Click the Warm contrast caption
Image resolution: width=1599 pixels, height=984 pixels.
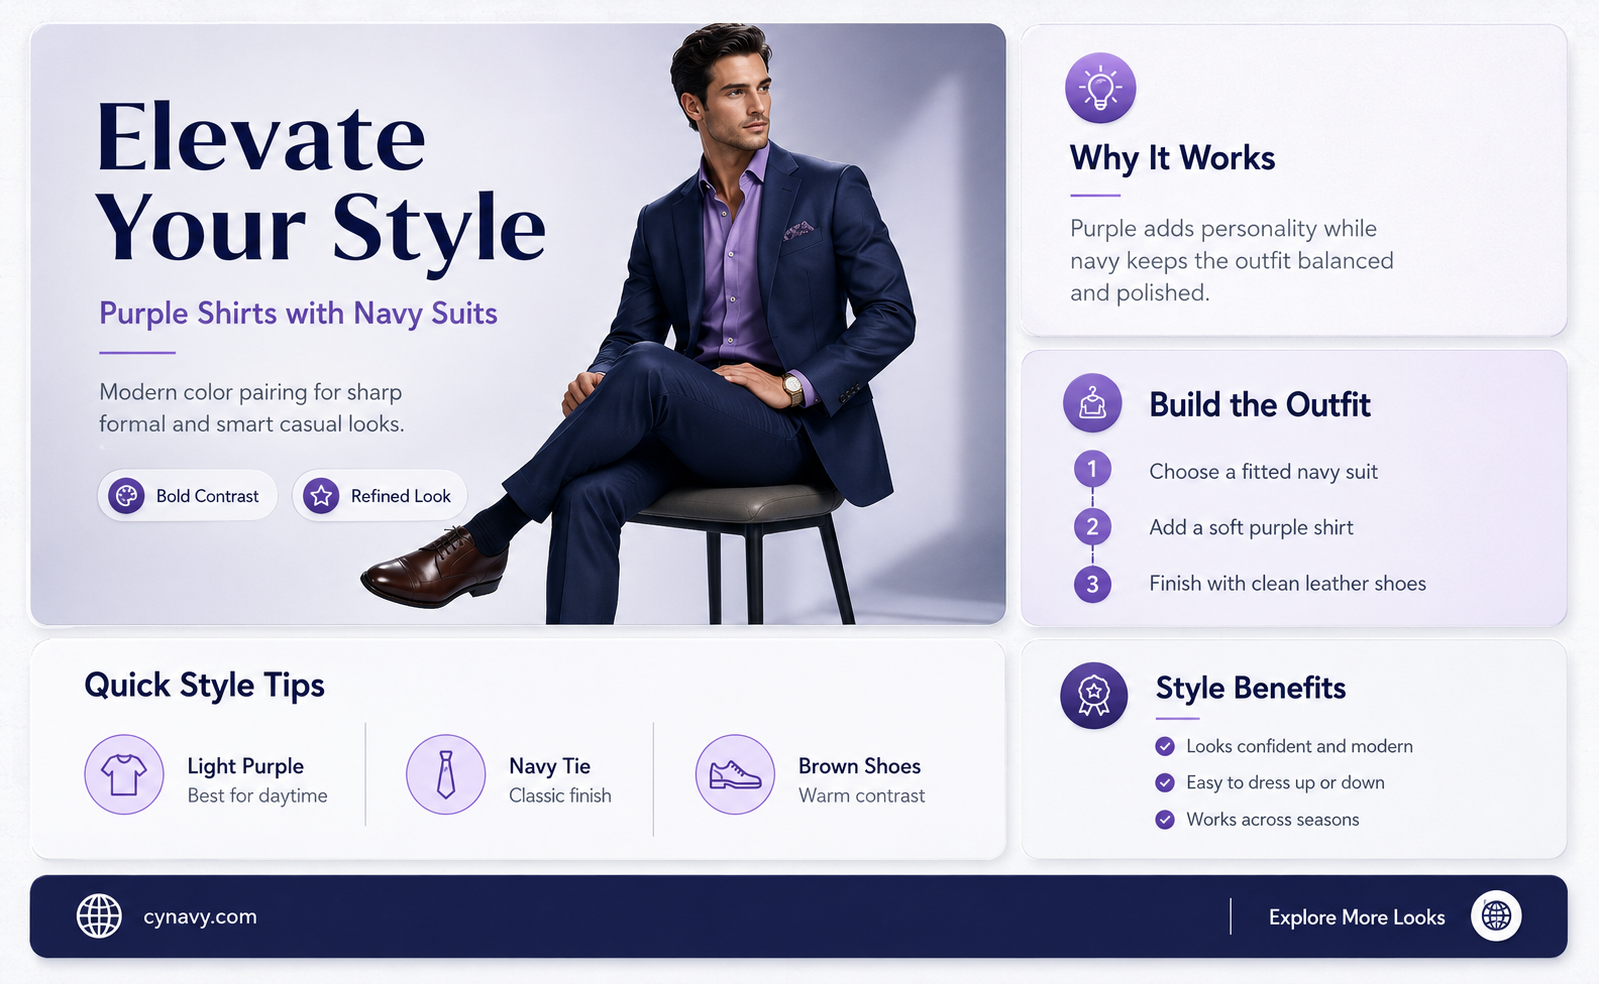coord(861,795)
